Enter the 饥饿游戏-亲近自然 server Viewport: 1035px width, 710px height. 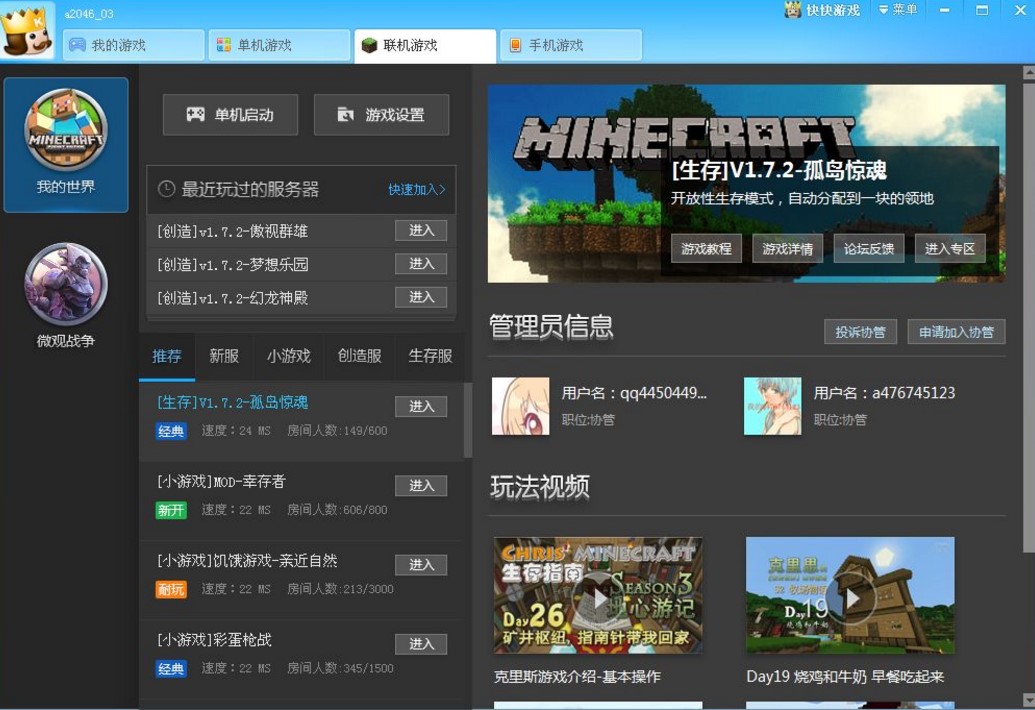click(421, 565)
